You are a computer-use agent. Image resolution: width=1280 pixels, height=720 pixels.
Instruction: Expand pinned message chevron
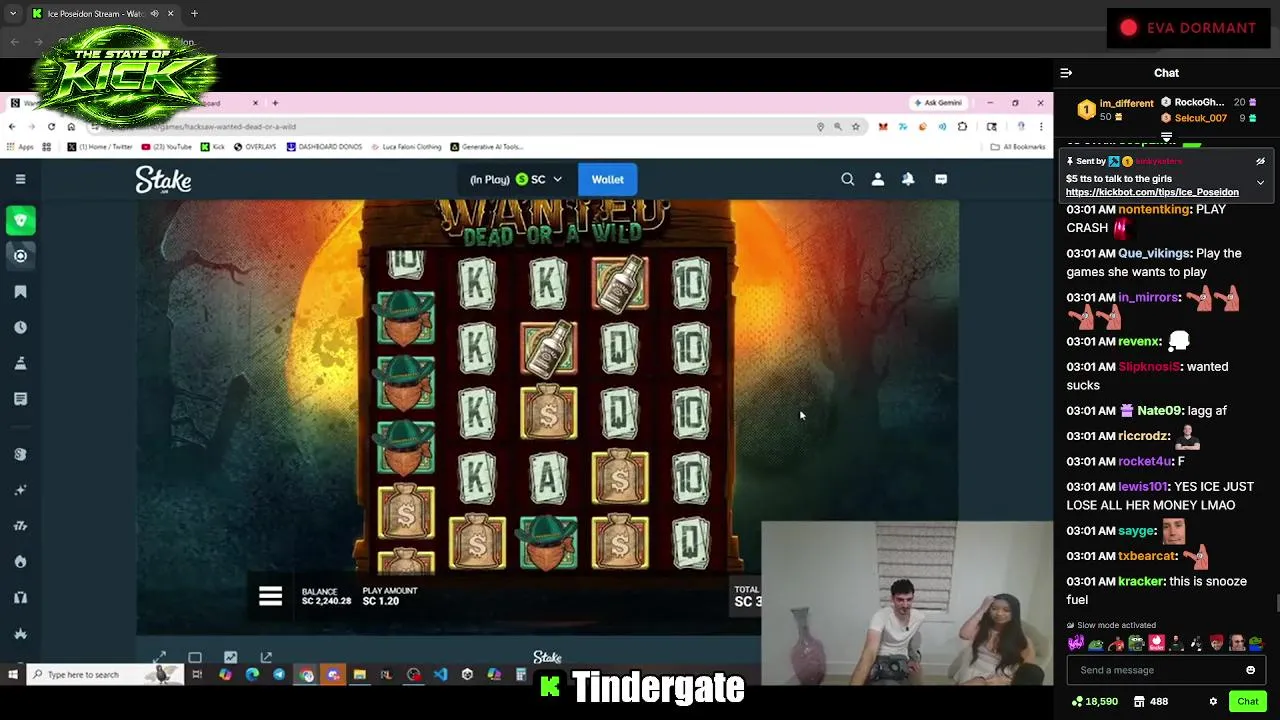click(x=1260, y=183)
